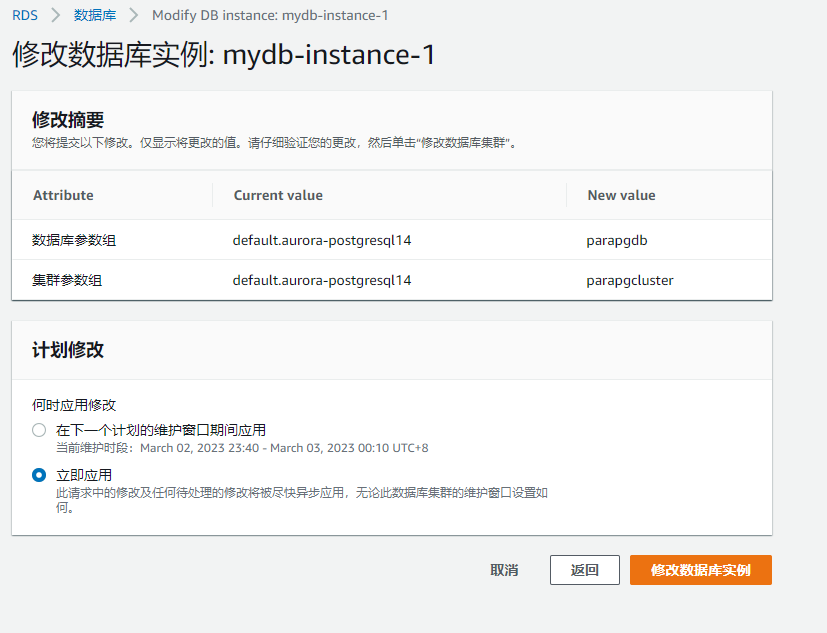Viewport: 827px width, 633px height.
Task: Click the 当前维护时段 date range text
Action: (x=242, y=448)
